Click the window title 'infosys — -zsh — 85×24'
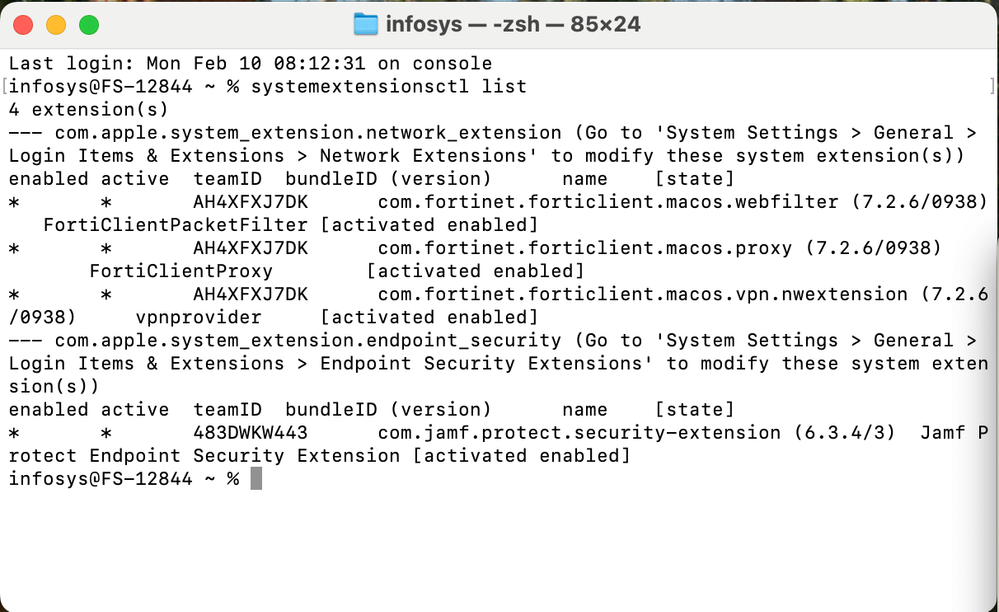 click(x=512, y=24)
